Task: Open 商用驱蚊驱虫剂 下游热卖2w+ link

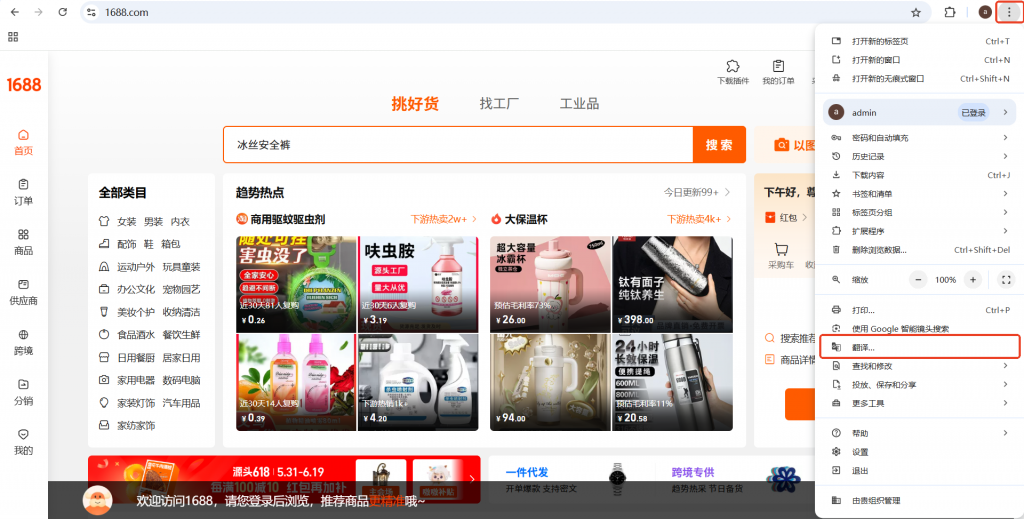Action: coord(443,219)
